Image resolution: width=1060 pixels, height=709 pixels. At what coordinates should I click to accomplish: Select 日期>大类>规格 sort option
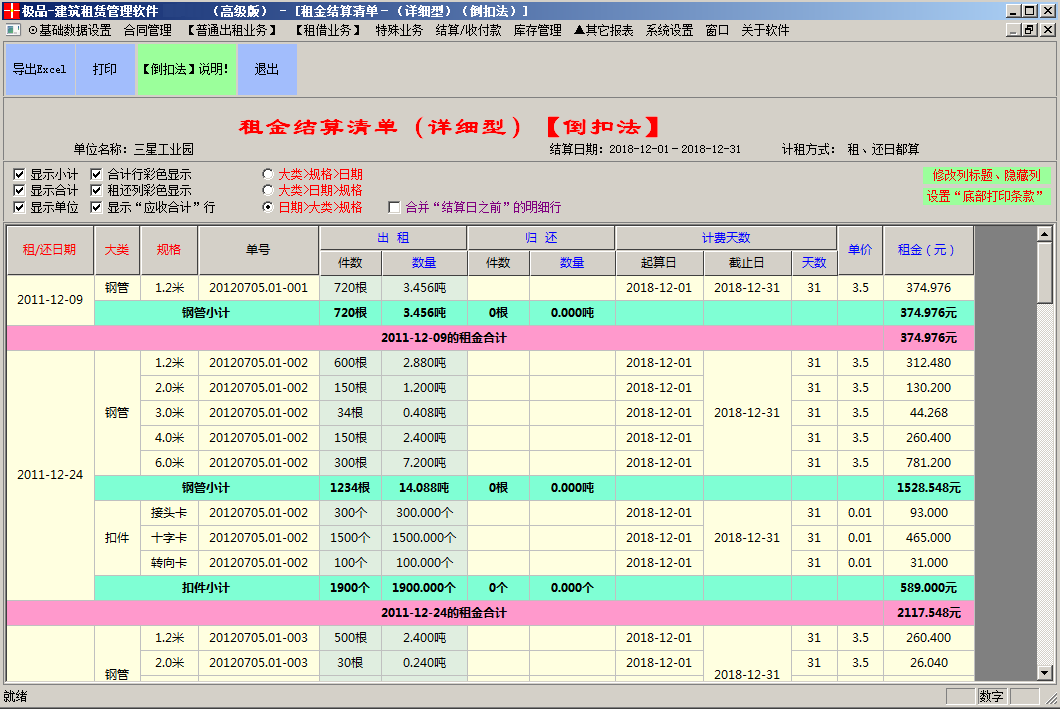[268, 207]
